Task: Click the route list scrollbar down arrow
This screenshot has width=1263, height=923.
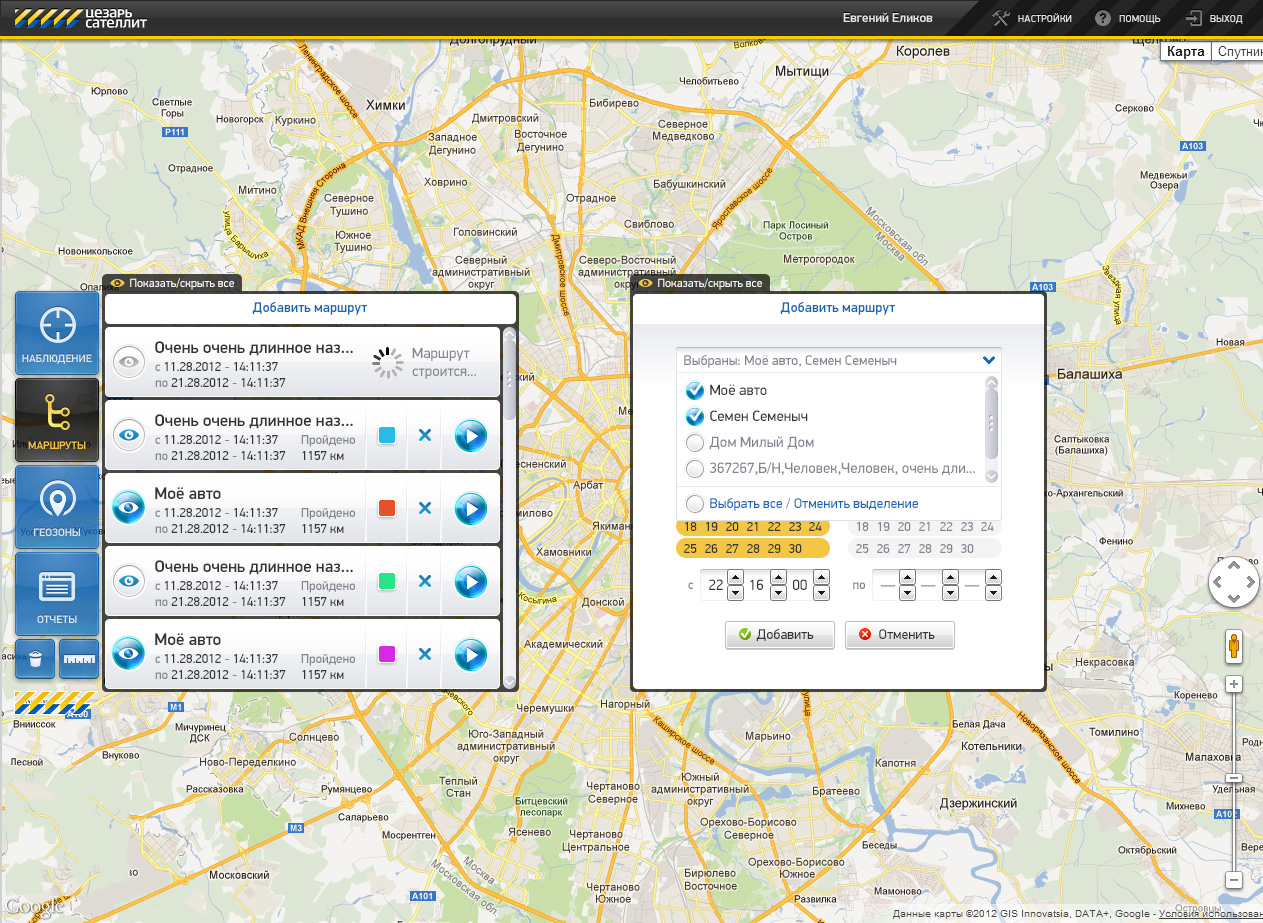Action: [509, 681]
